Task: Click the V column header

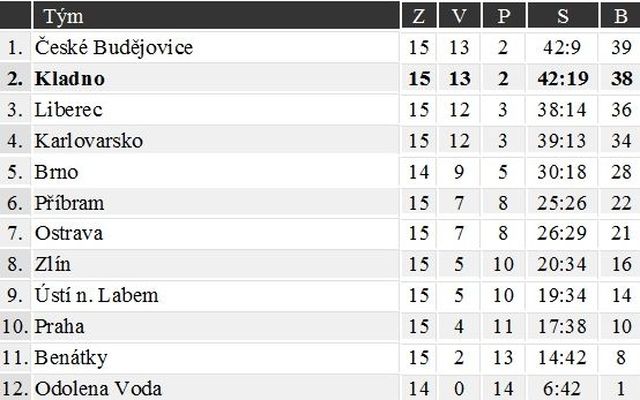Action: [459, 16]
